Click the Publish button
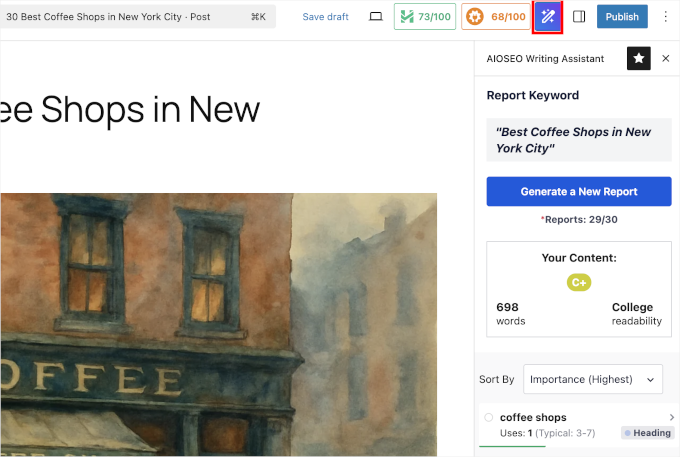The image size is (680, 457). click(x=622, y=17)
